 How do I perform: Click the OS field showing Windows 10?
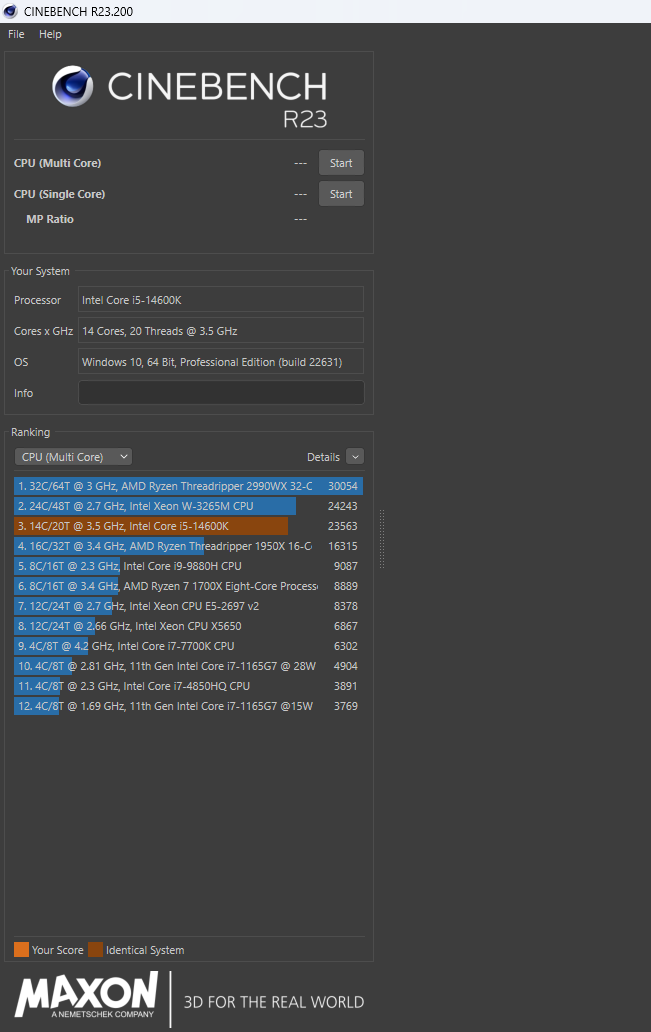(x=221, y=362)
